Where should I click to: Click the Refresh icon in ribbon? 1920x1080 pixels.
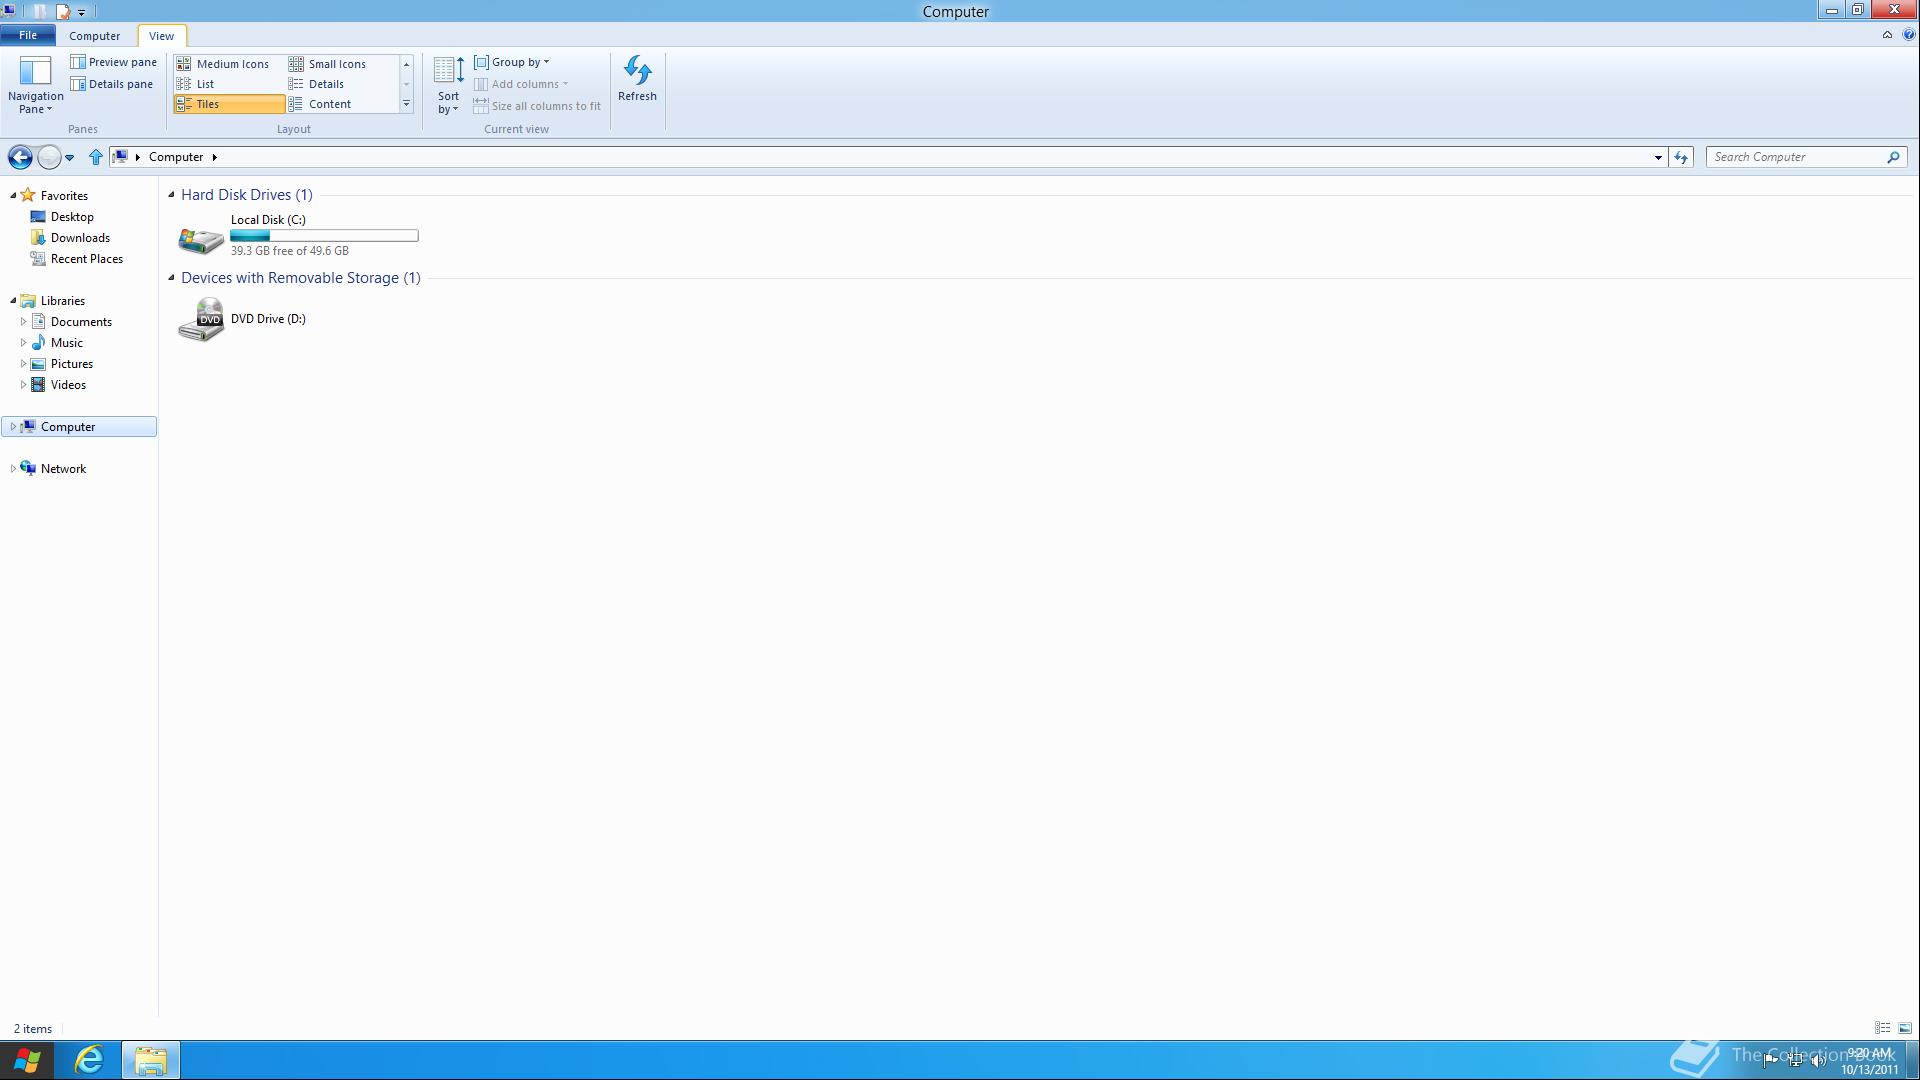pyautogui.click(x=637, y=72)
